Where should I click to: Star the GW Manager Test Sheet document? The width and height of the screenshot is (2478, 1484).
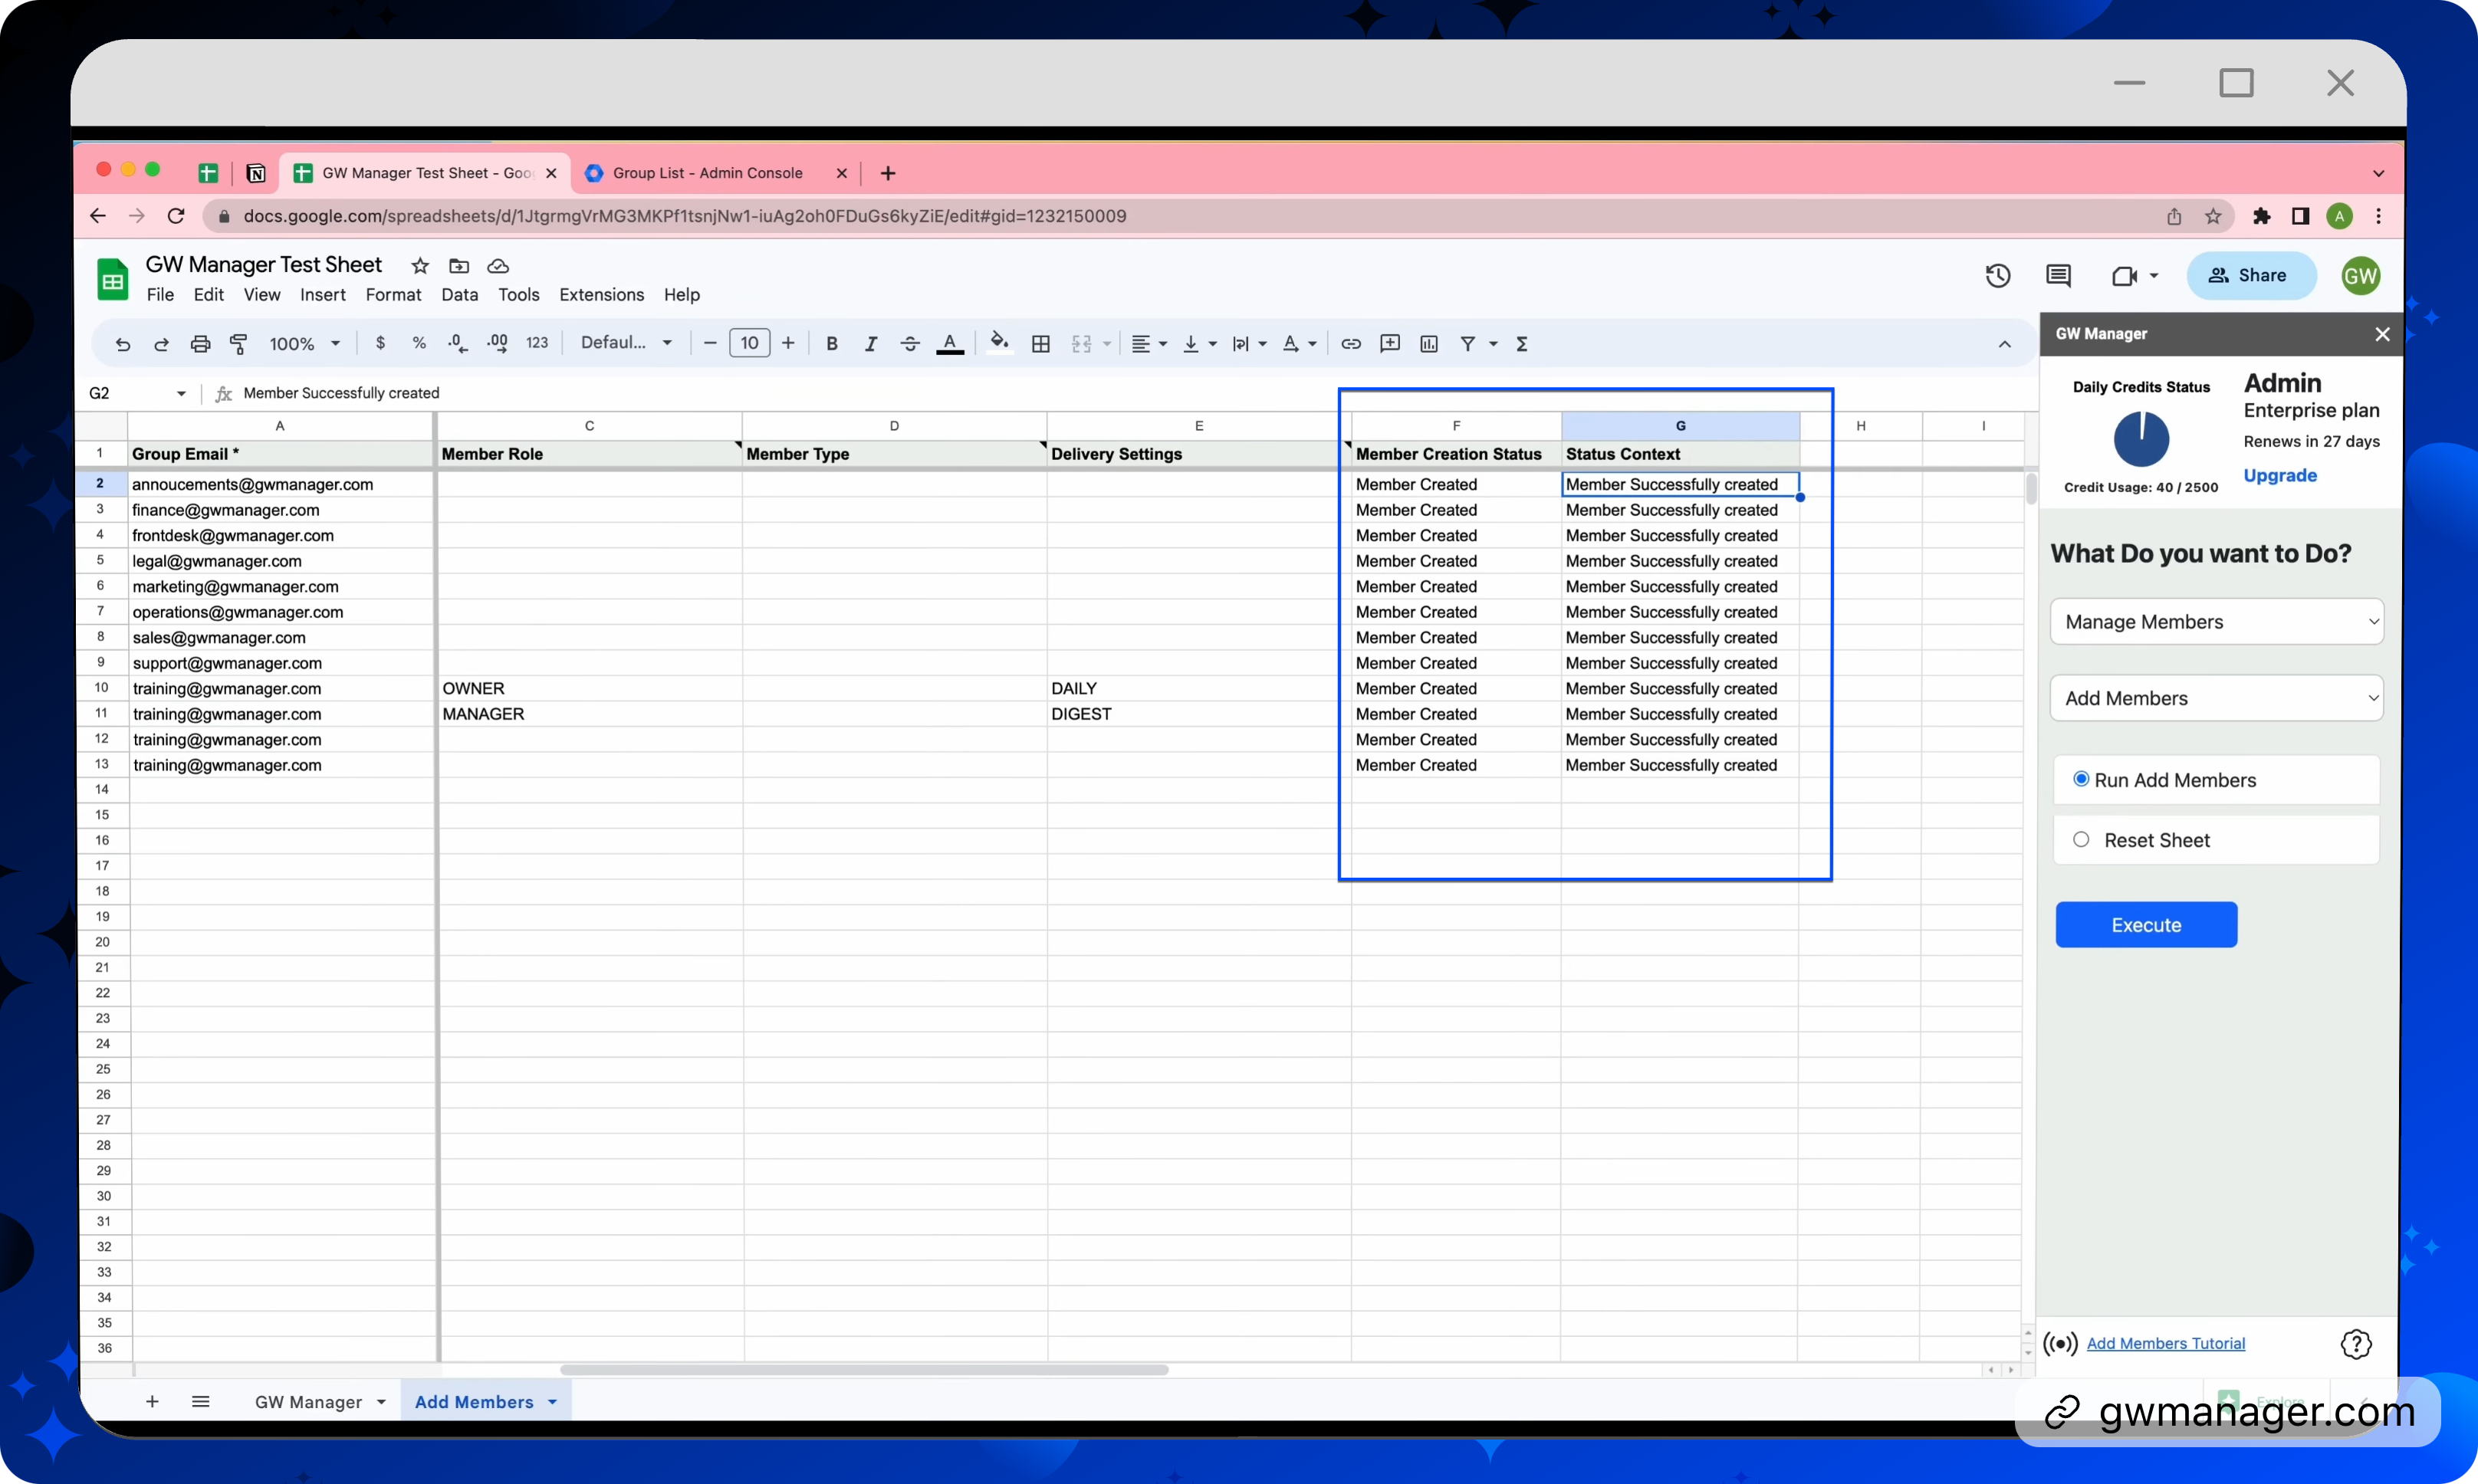(420, 266)
